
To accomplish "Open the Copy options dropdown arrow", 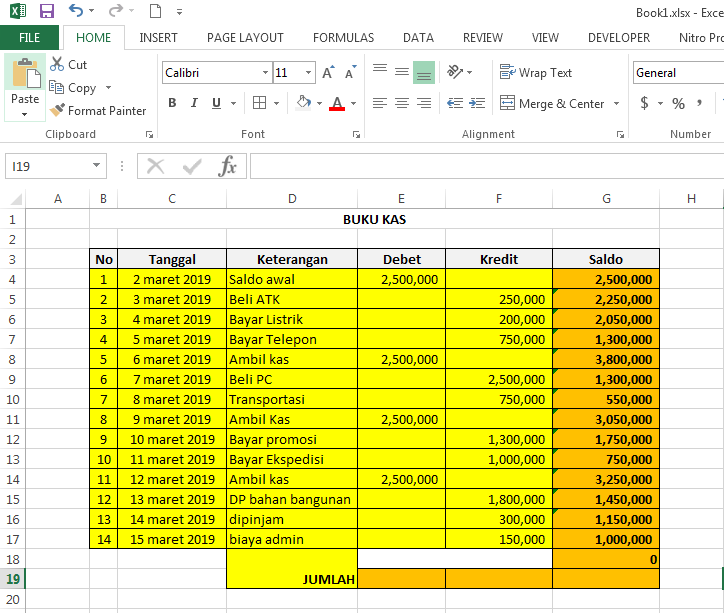I will pyautogui.click(x=108, y=87).
